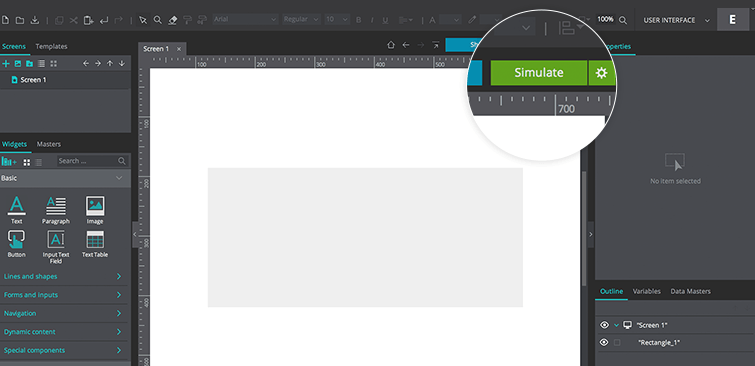
Task: Redo the last undone action
Action: point(118,20)
